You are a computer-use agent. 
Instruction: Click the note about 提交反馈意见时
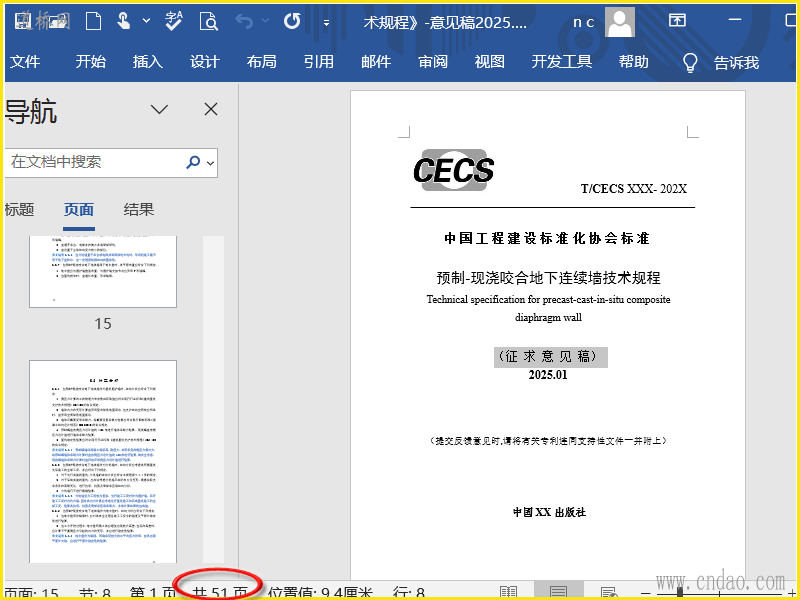[548, 441]
